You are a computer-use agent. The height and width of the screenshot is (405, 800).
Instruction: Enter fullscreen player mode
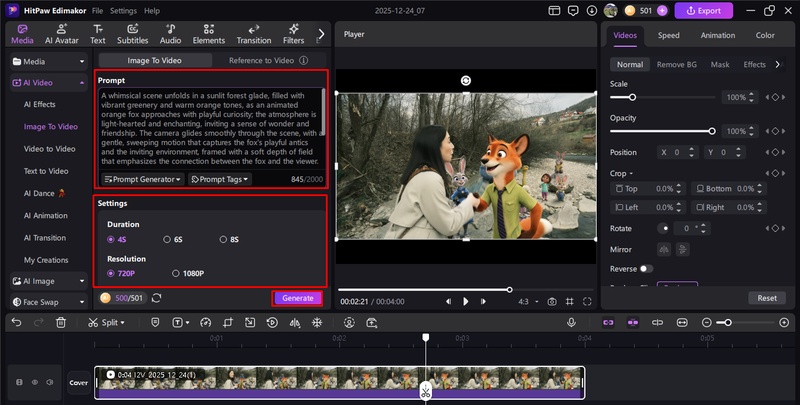pos(587,301)
